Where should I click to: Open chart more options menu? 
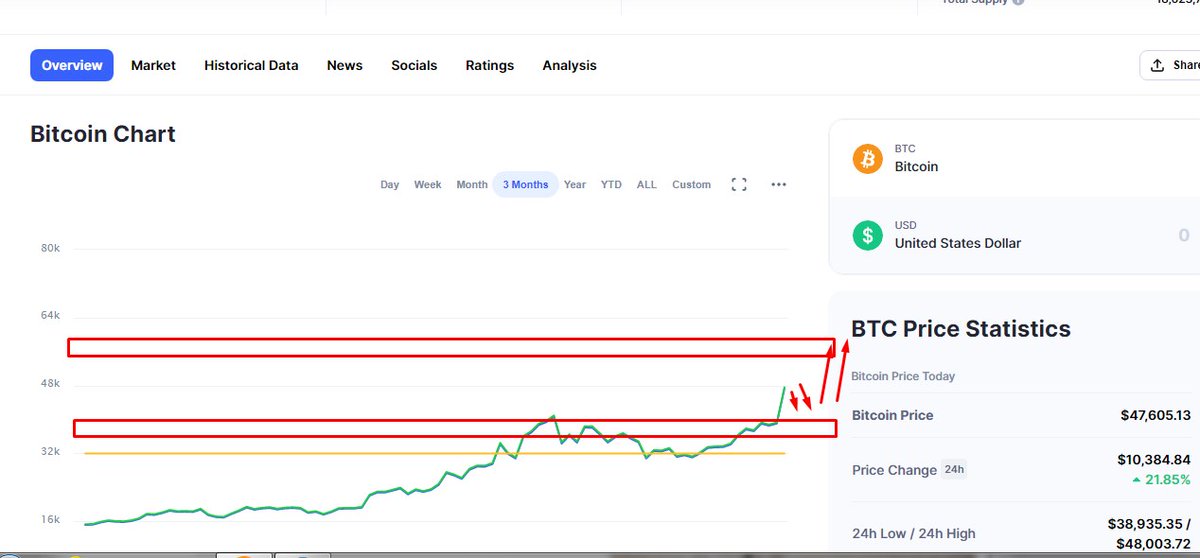point(779,184)
